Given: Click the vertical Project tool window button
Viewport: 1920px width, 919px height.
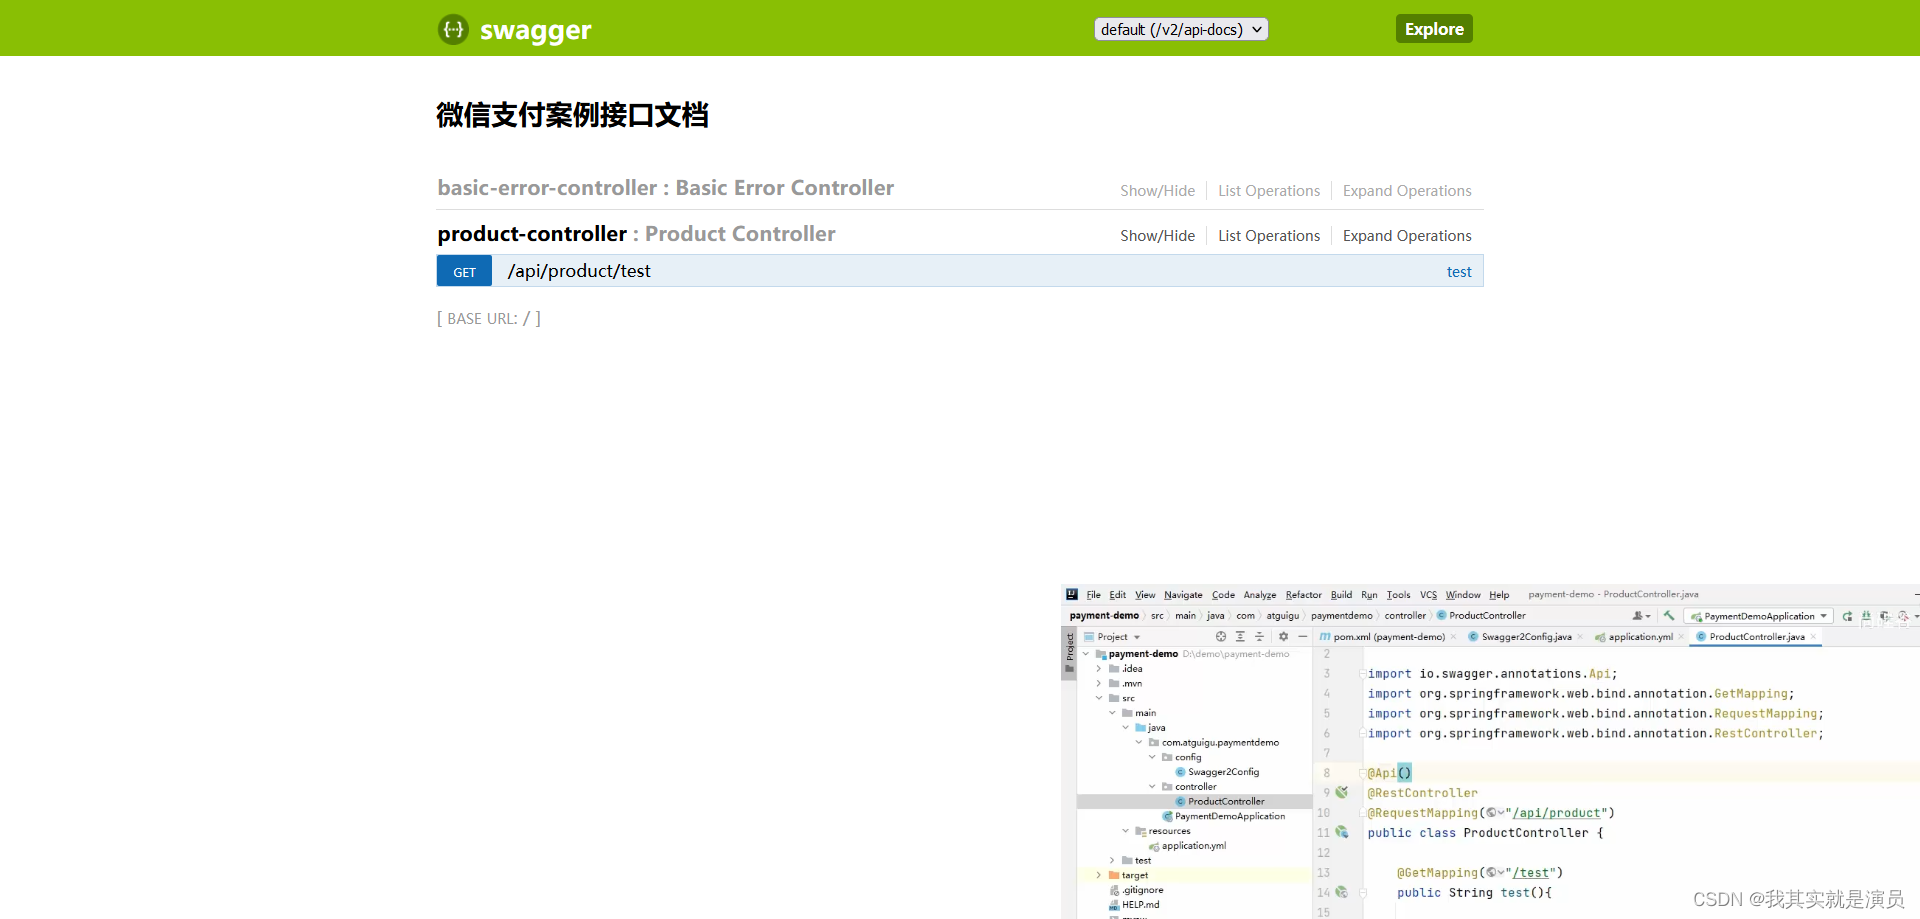Looking at the screenshot, I should pyautogui.click(x=1069, y=653).
